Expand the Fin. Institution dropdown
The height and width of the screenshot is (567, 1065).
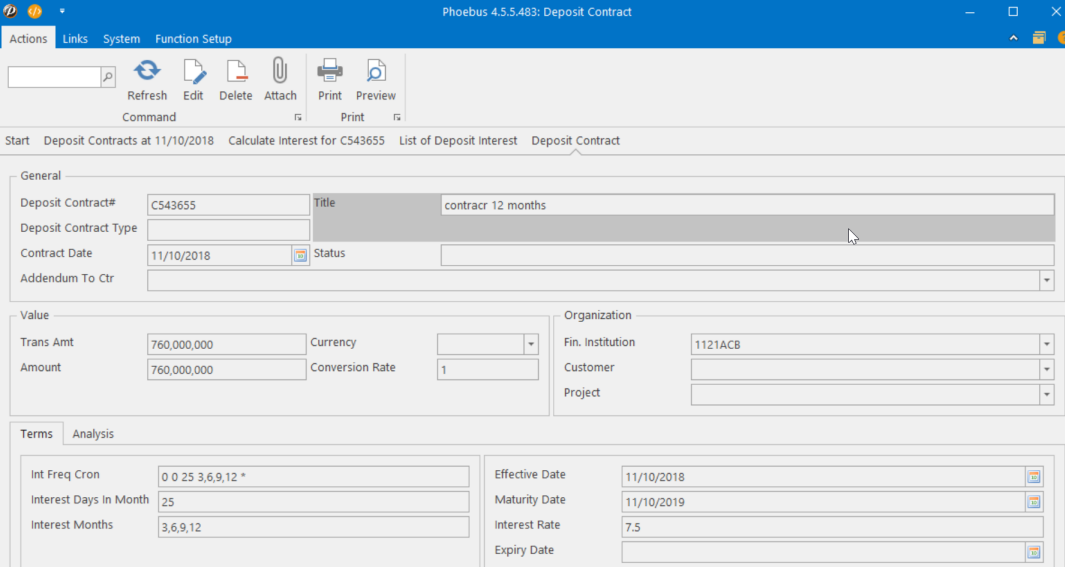[x=1046, y=345]
